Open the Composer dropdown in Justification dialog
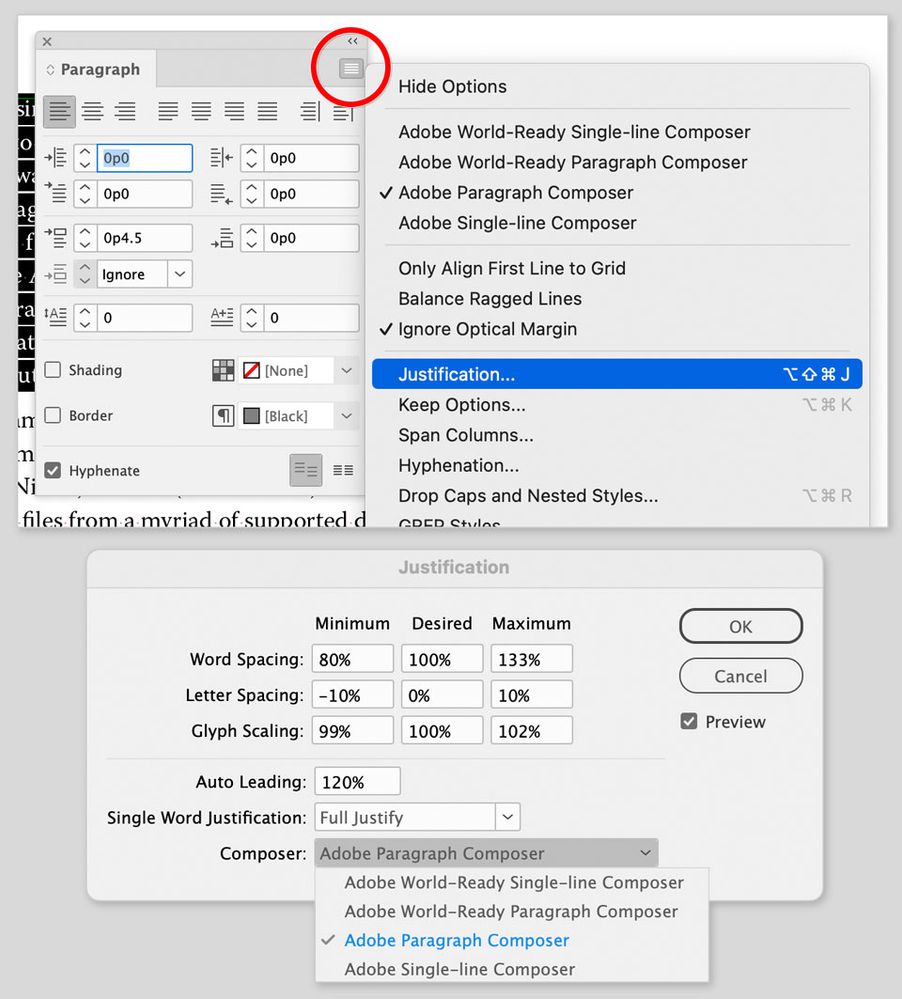902x999 pixels. click(x=486, y=853)
